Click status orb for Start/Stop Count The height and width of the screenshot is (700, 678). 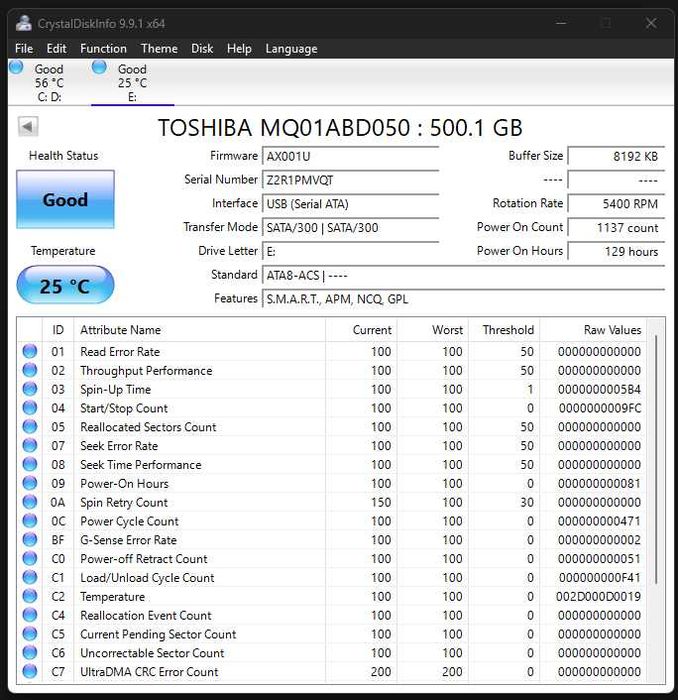click(x=30, y=407)
